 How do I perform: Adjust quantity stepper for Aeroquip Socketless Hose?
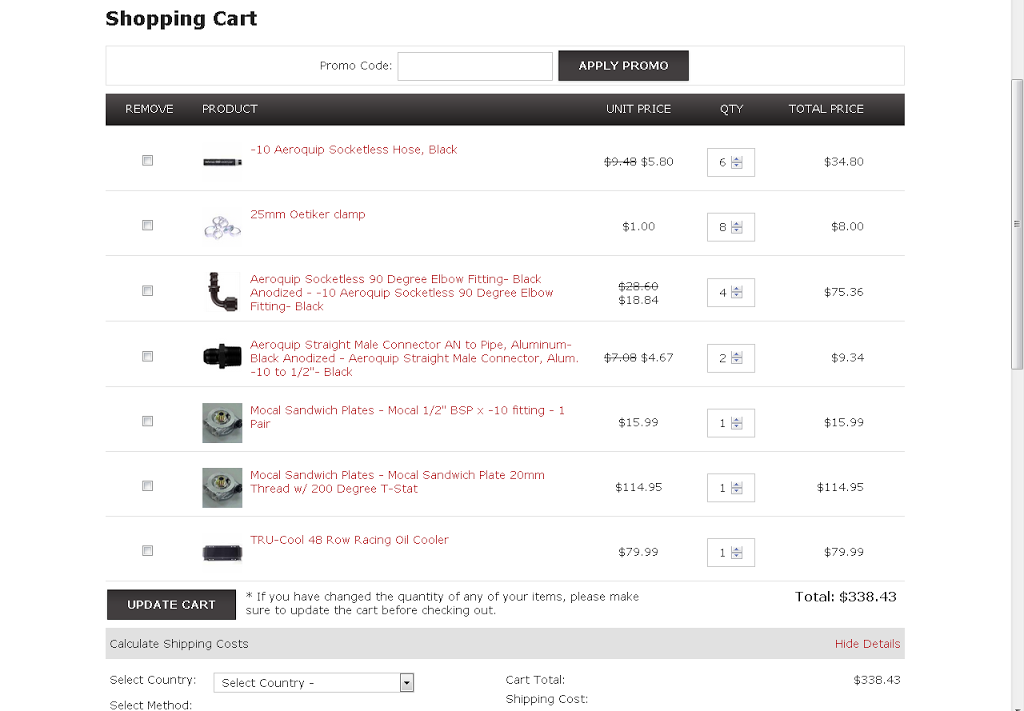[x=737, y=162]
